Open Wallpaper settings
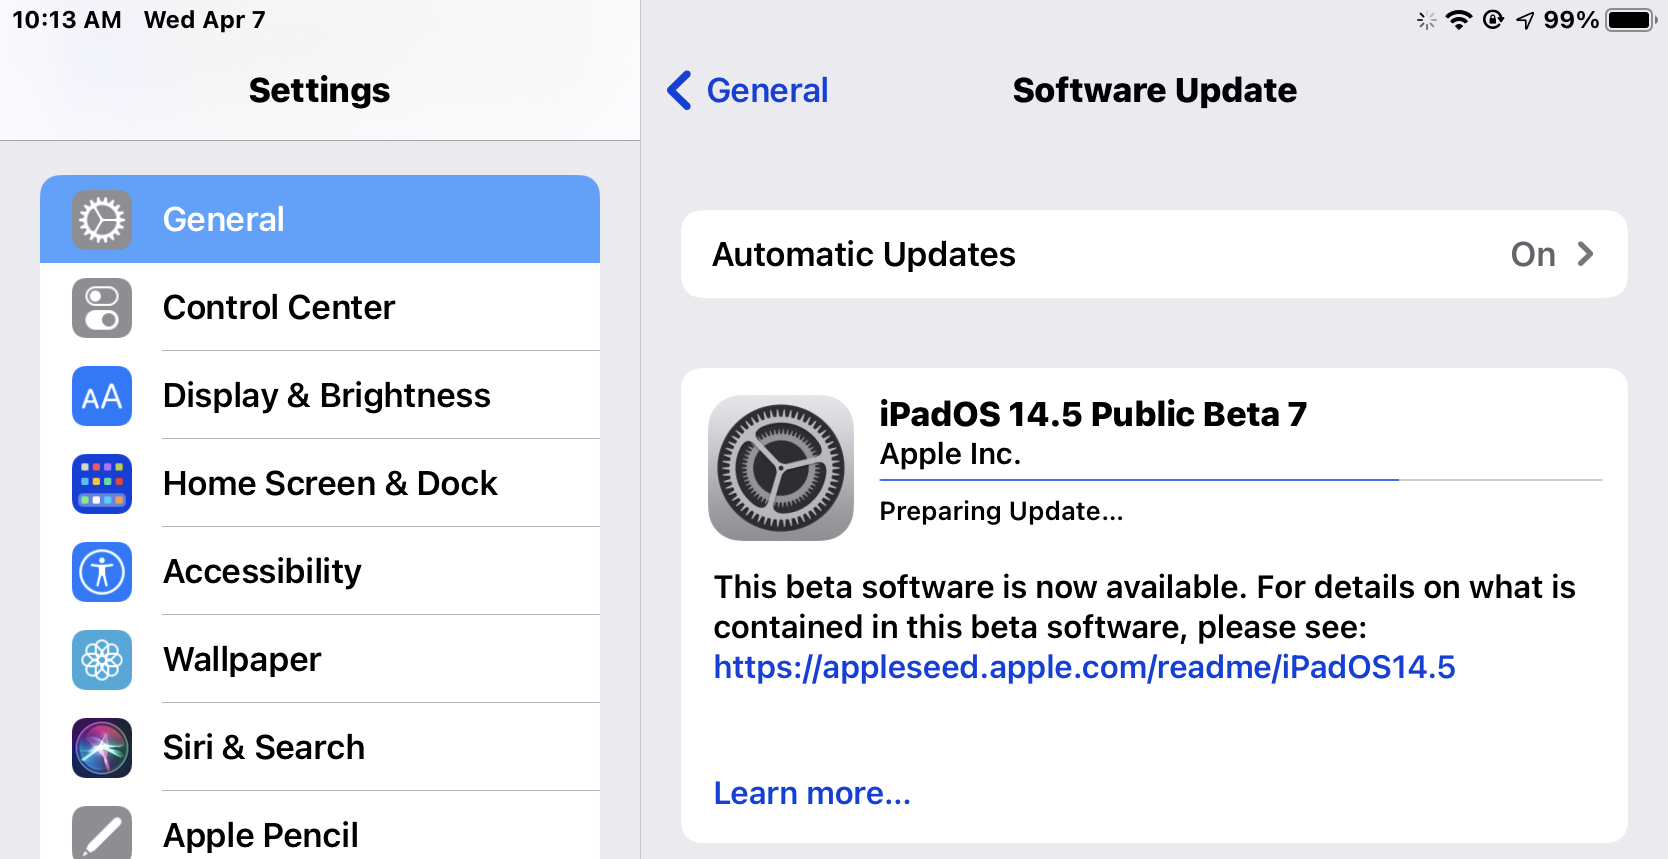Screen dimensions: 1668x859 [320, 659]
